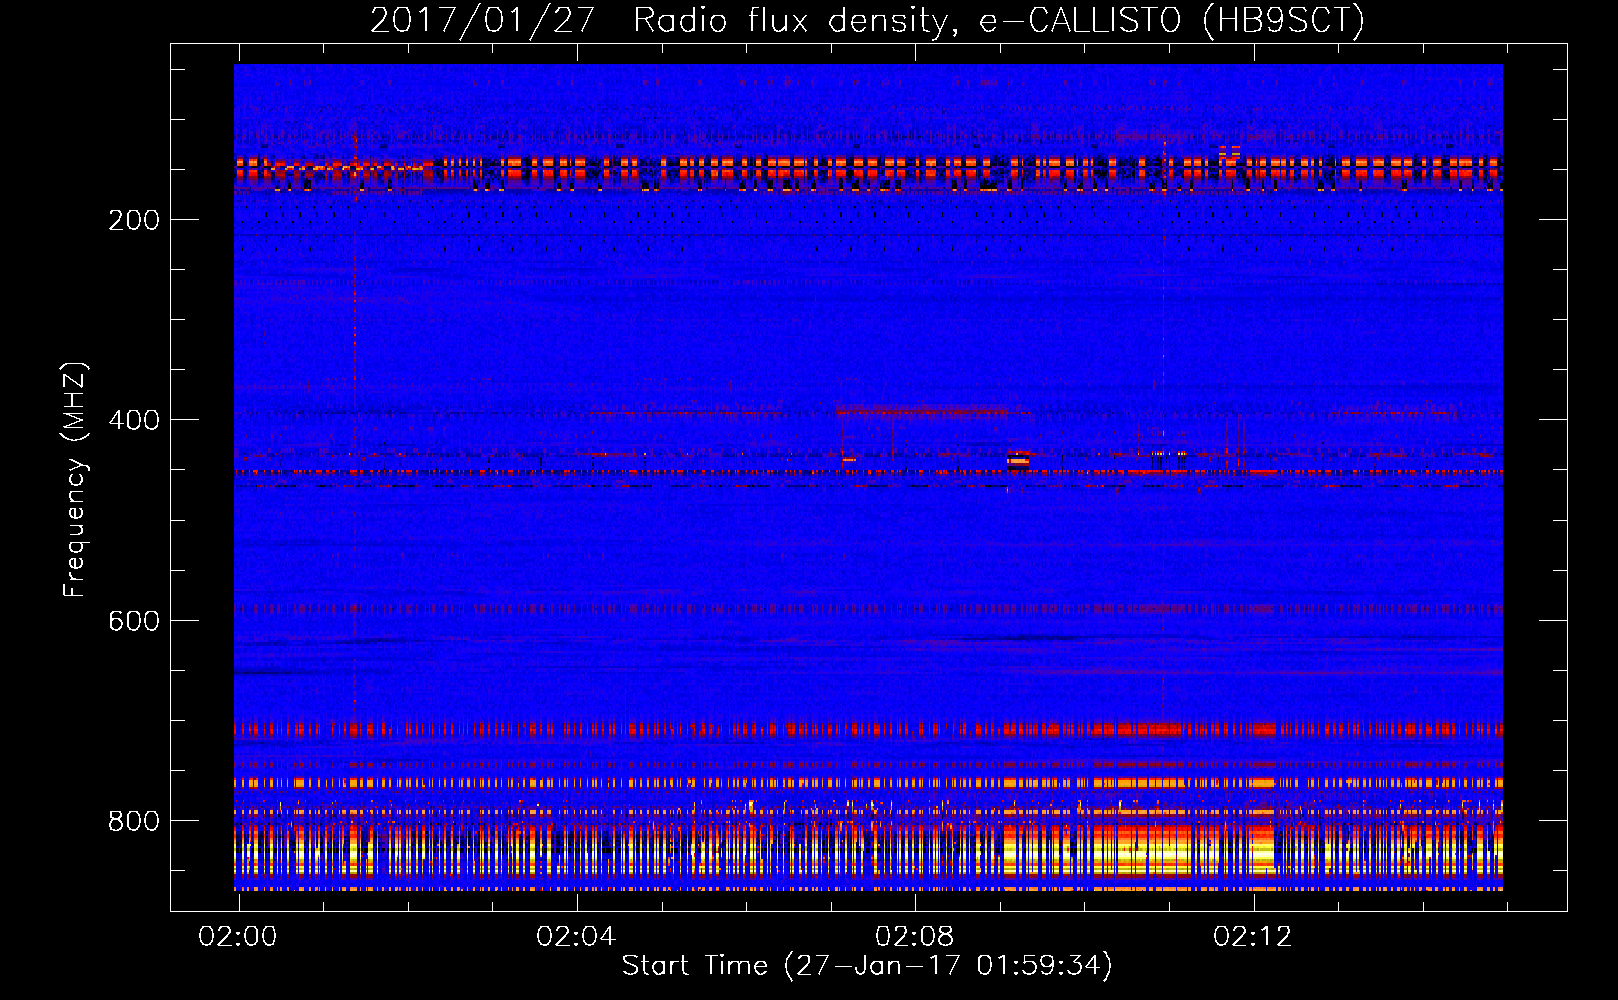Click the 600 frequency tick label
This screenshot has width=1618, height=1000.
click(134, 621)
